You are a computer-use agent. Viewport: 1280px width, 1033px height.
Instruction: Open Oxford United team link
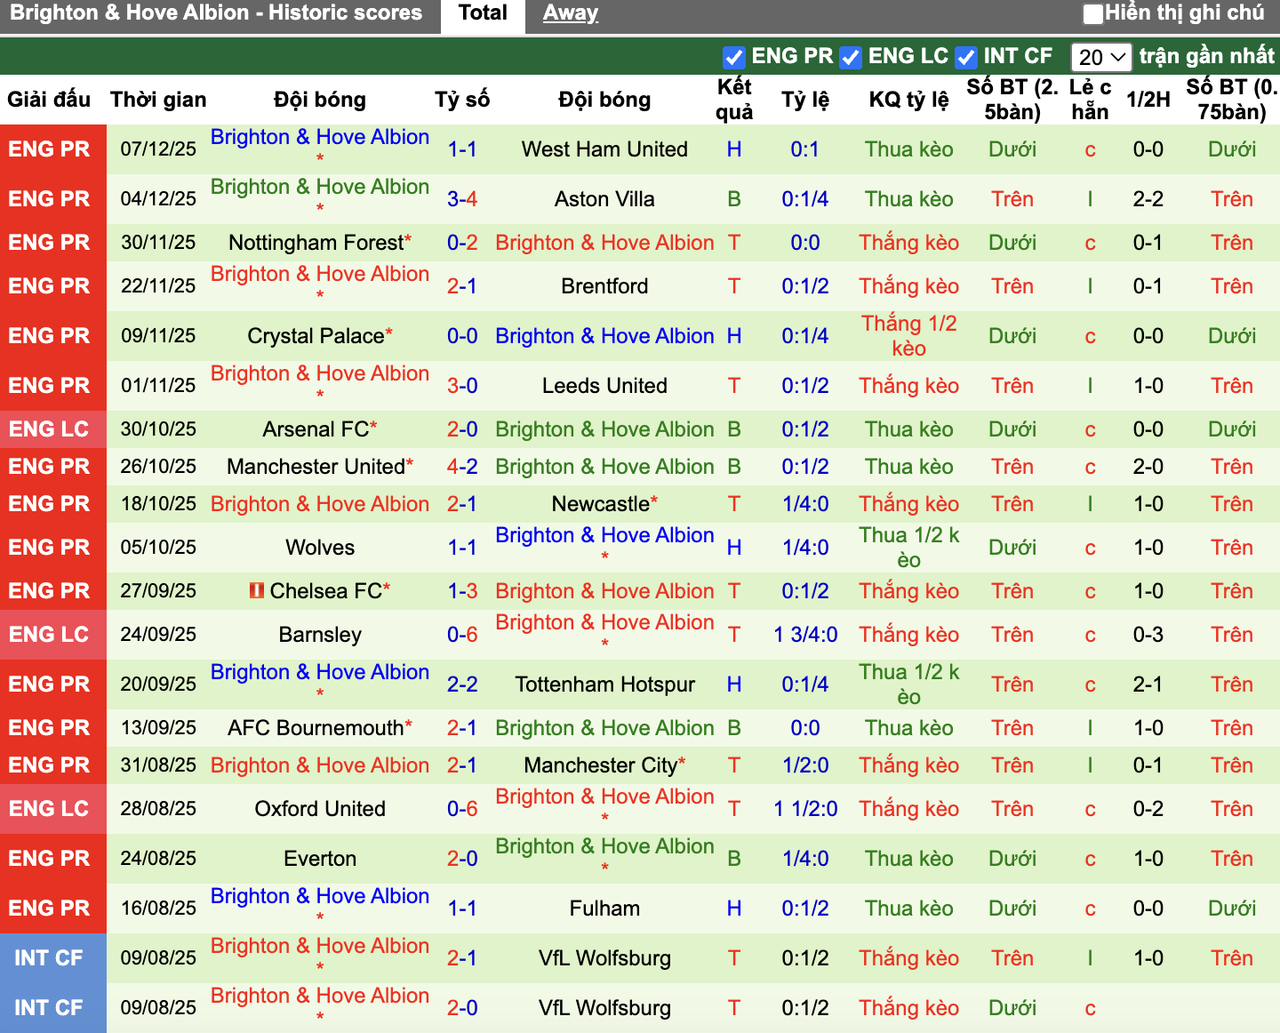tap(320, 808)
